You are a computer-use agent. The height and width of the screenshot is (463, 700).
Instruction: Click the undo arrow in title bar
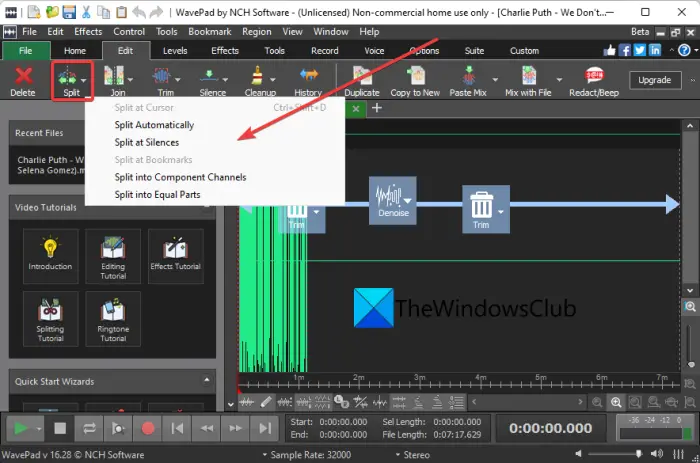[x=139, y=12]
